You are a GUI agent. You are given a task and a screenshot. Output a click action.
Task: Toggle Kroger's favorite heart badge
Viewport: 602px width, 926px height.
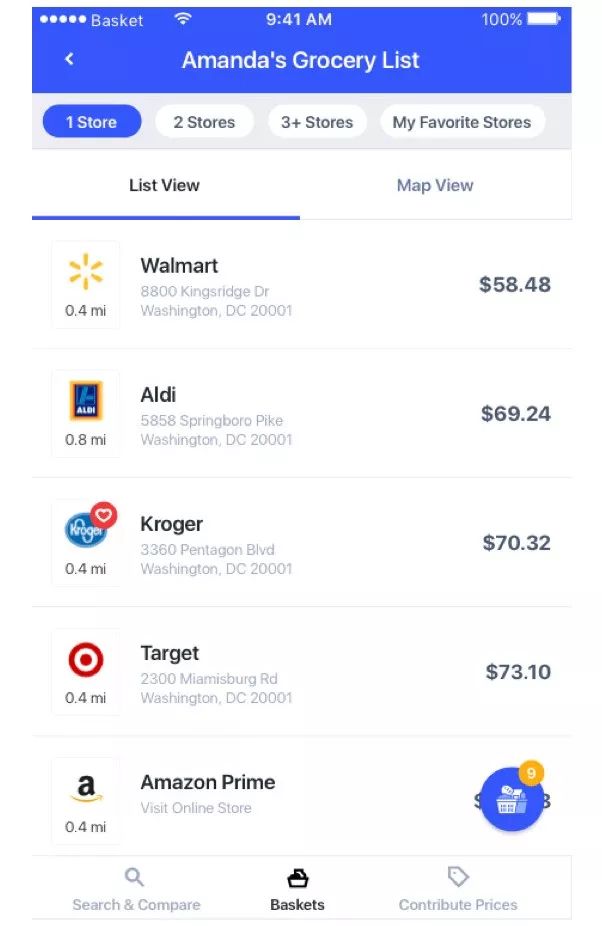(104, 516)
